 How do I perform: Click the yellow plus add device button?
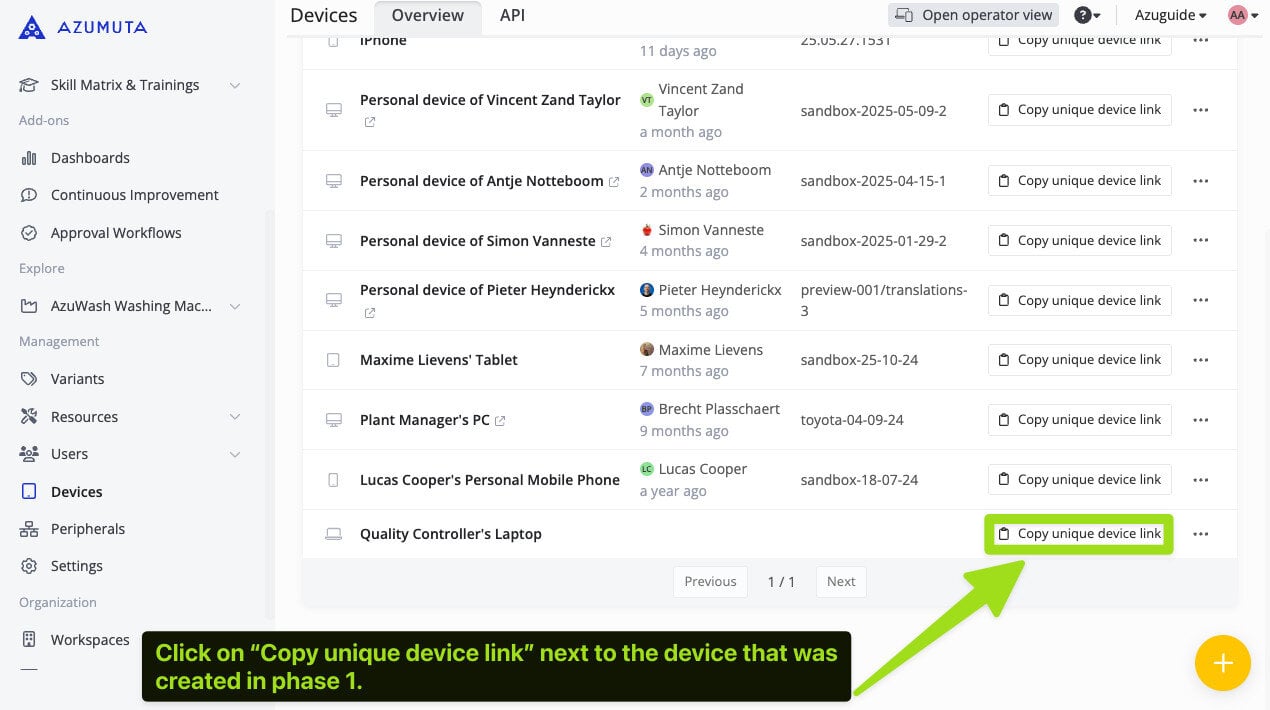tap(1222, 663)
